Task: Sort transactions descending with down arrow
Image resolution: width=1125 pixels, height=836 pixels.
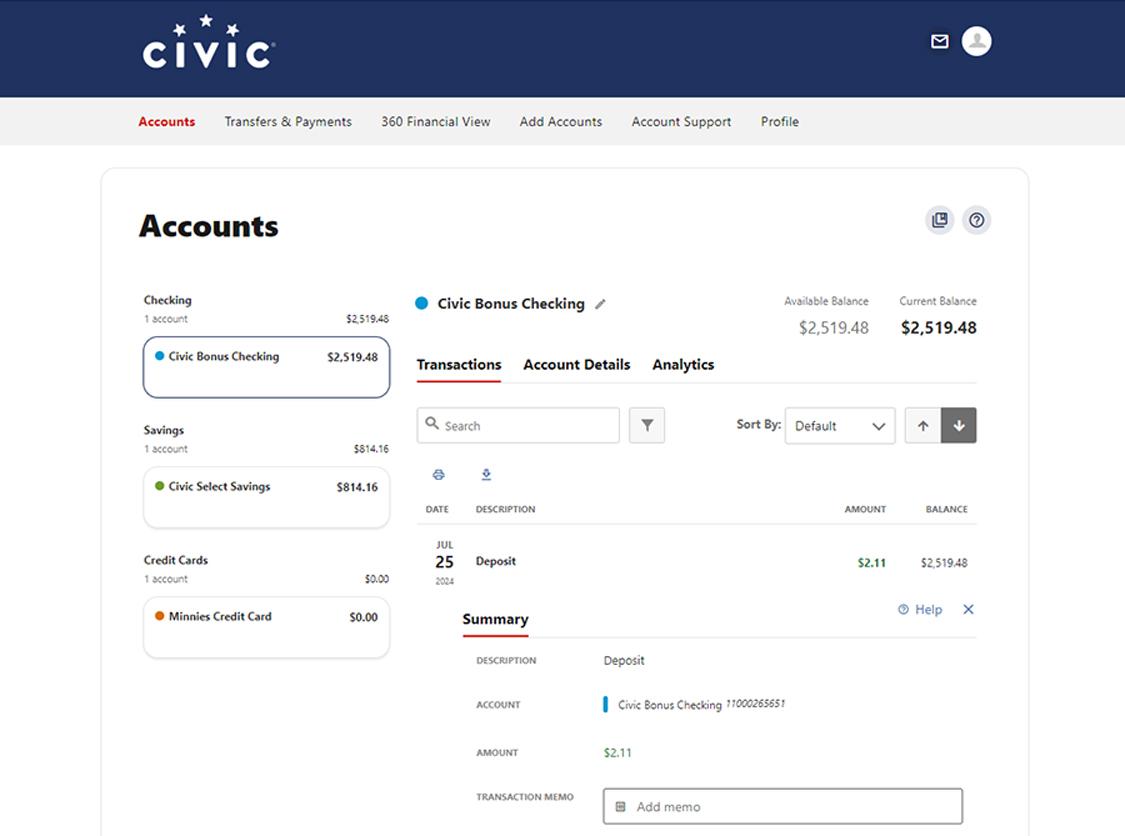Action: coord(959,426)
